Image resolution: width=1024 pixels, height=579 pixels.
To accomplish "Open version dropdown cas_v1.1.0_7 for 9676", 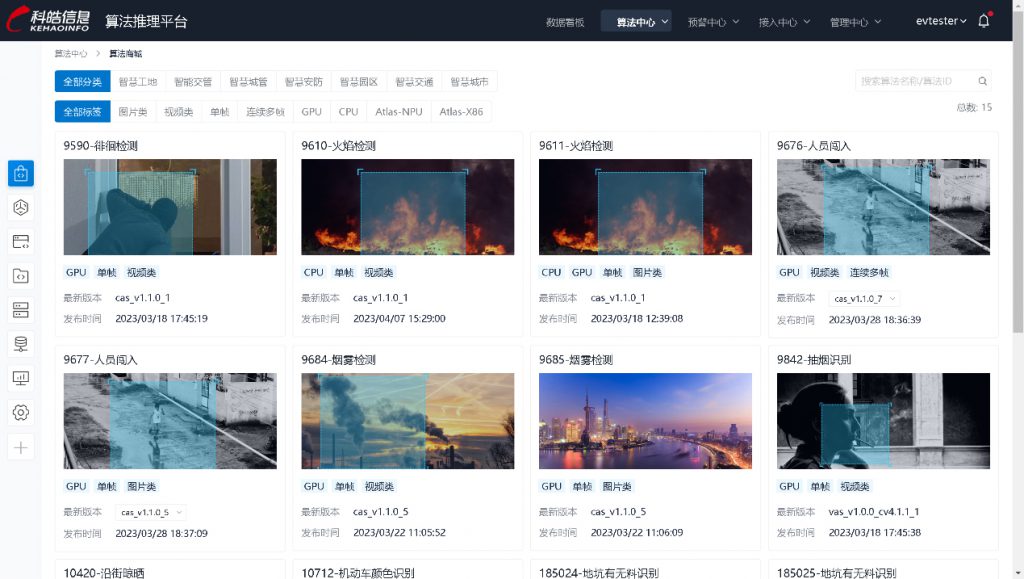I will coord(865,298).
